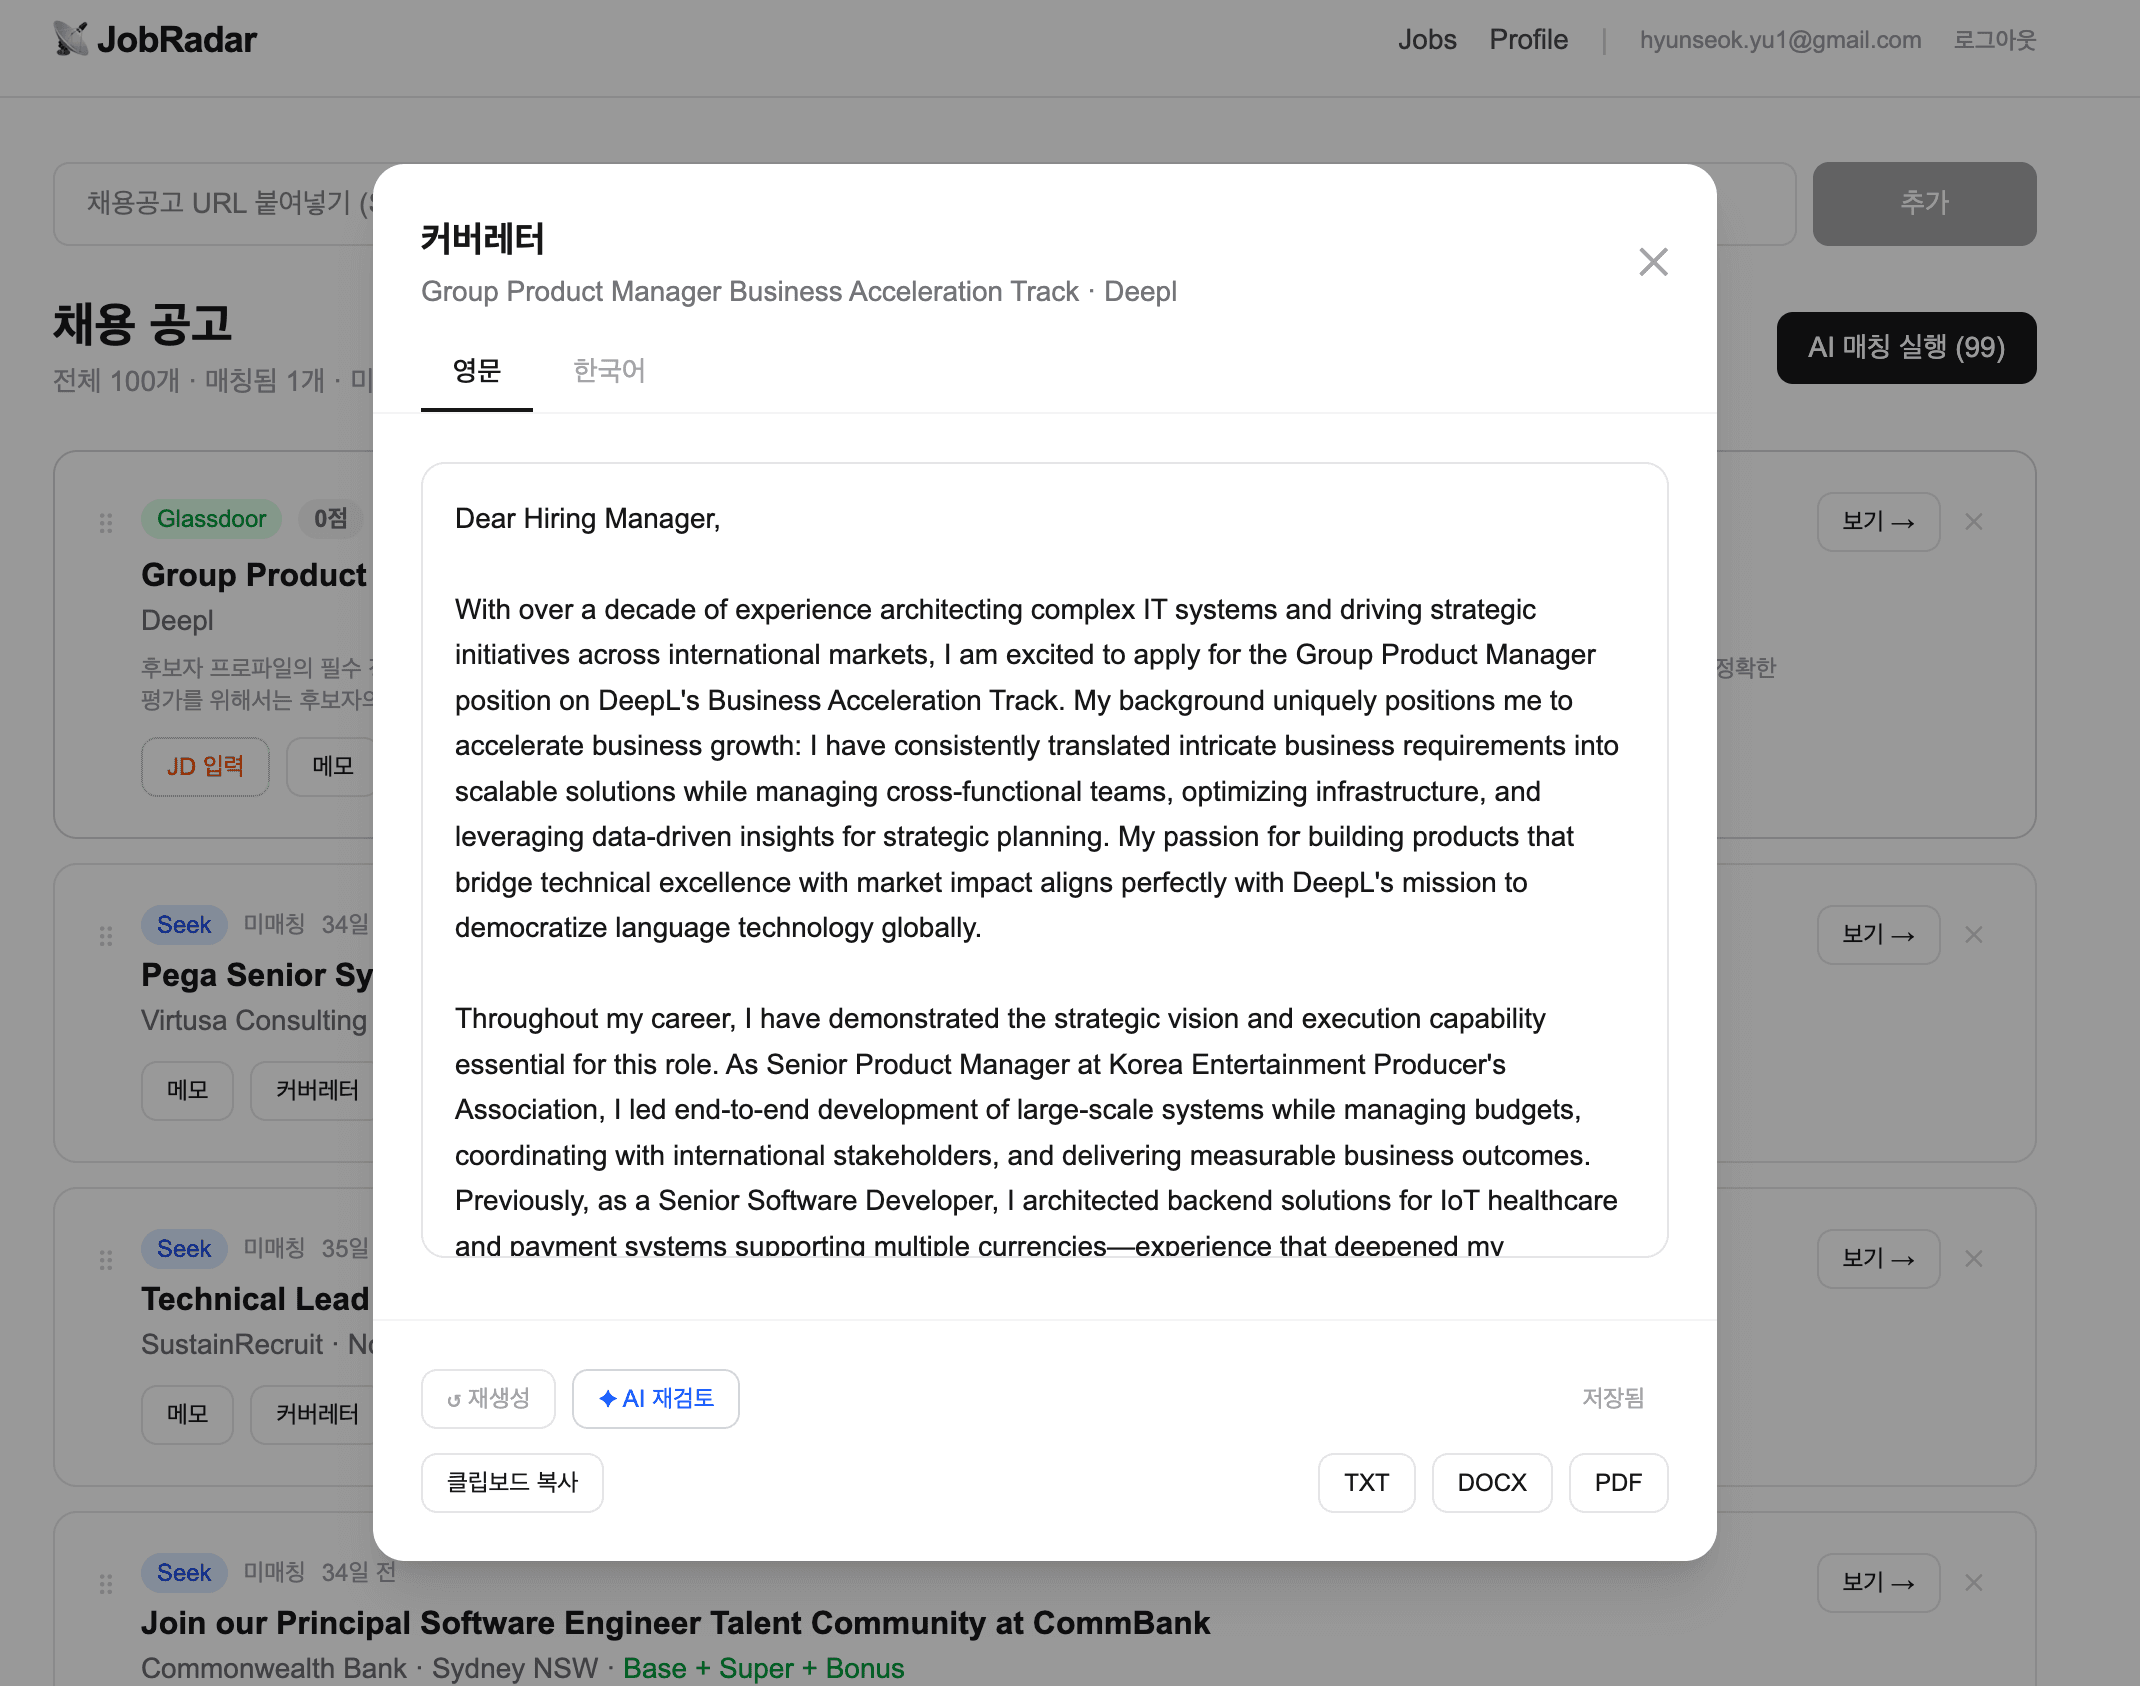Open 보기 for the Deepl job card

pos(1878,522)
